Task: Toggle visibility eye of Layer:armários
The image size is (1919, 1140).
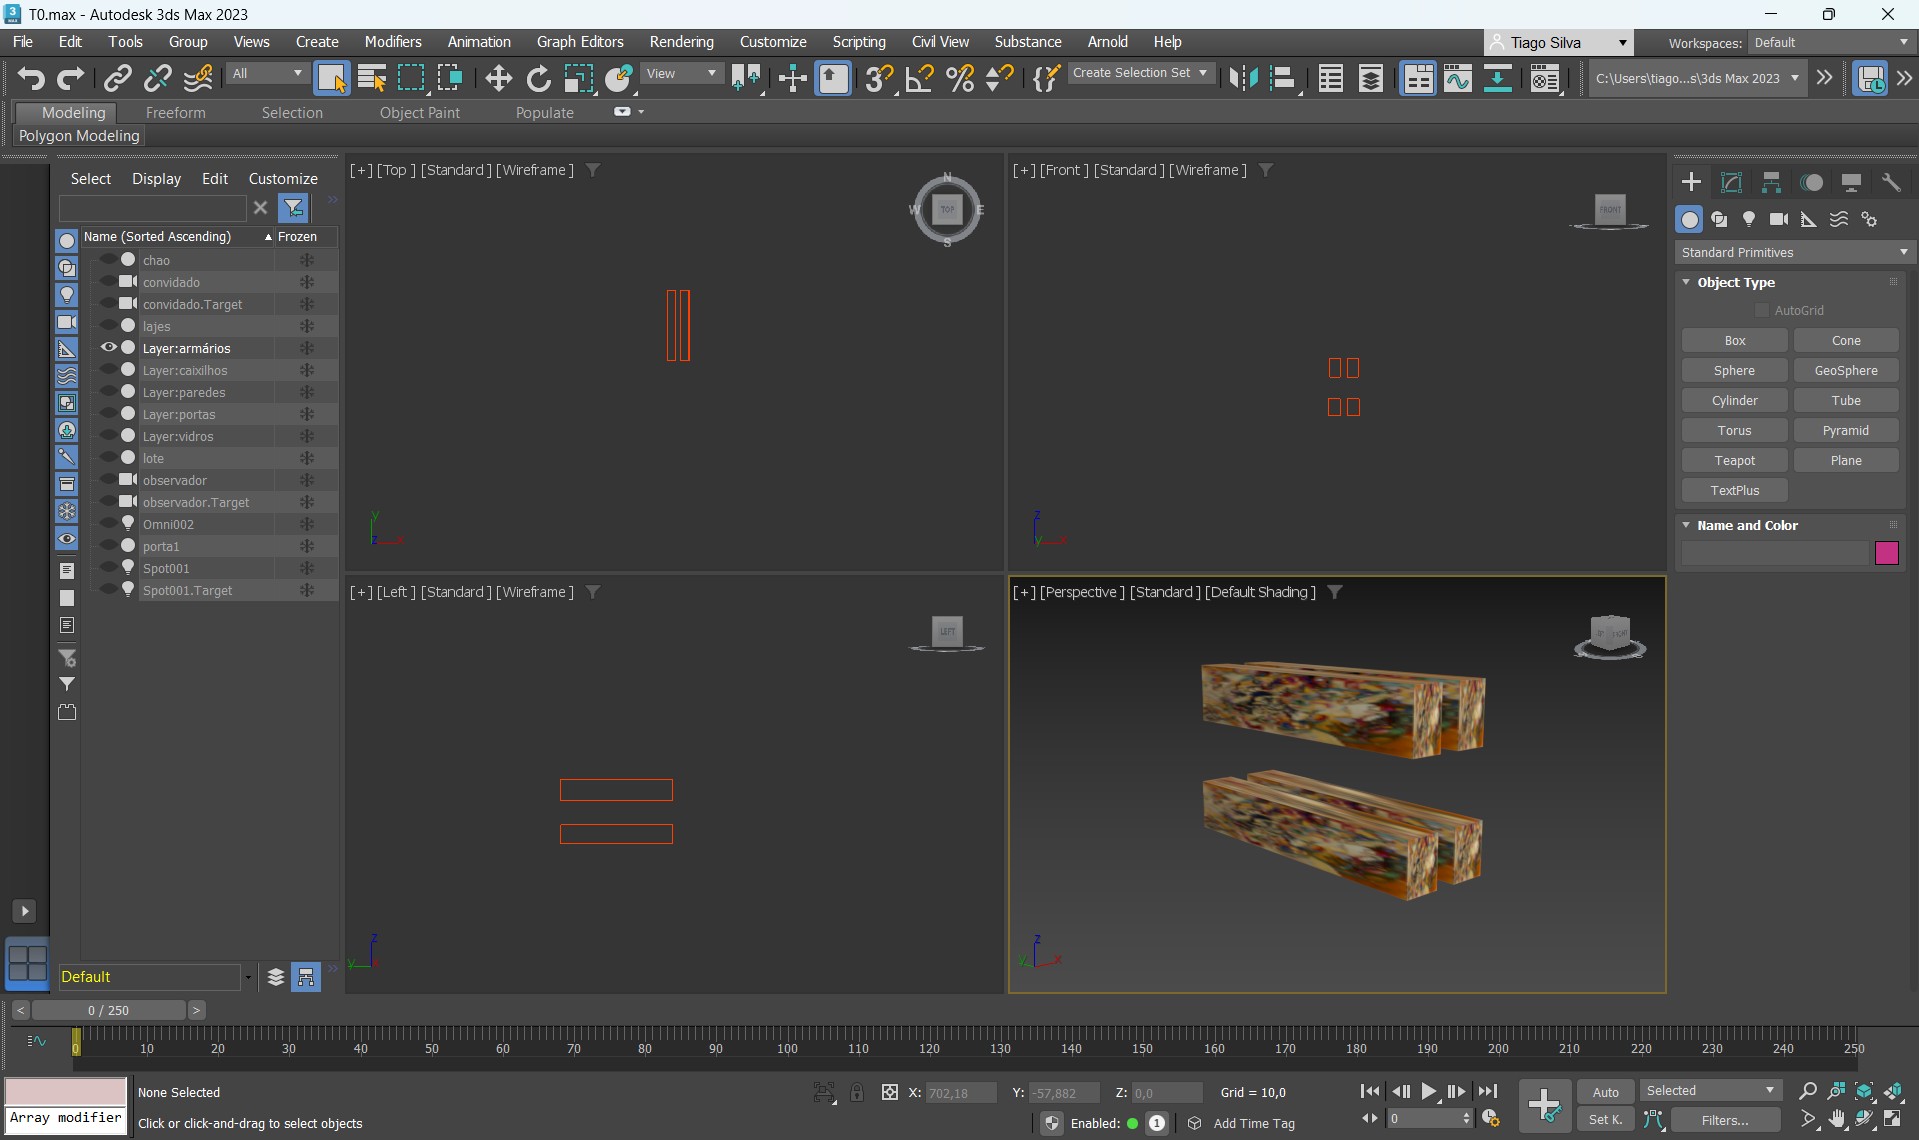Action: (x=108, y=348)
